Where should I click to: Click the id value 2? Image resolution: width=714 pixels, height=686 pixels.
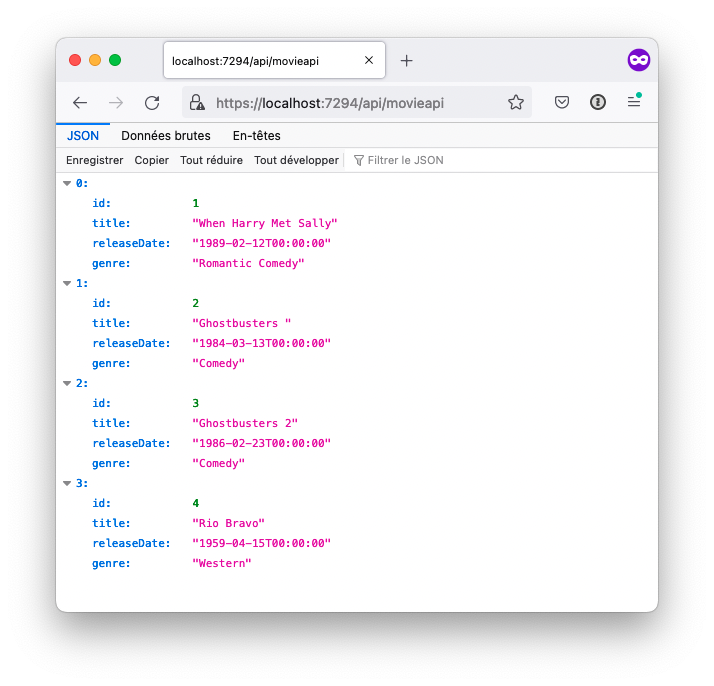196,304
